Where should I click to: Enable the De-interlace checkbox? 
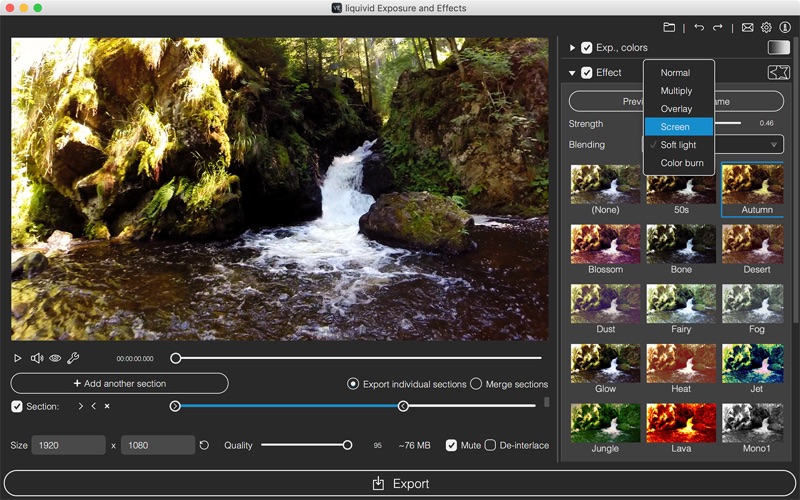[490, 445]
